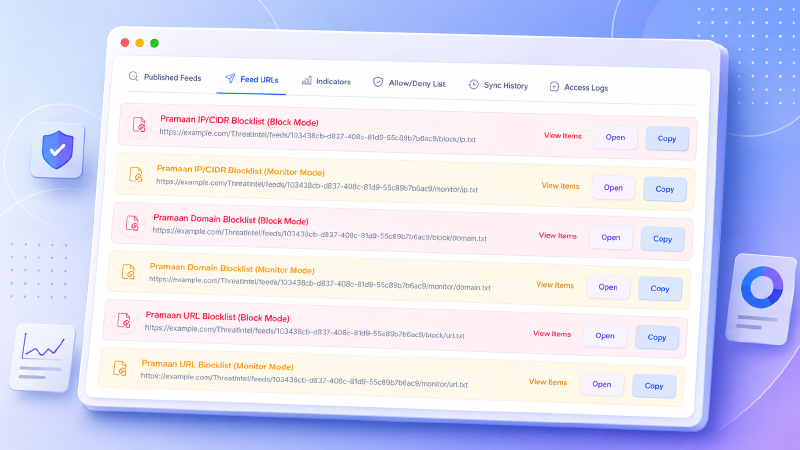Click the Access Logs document icon

coord(554,87)
